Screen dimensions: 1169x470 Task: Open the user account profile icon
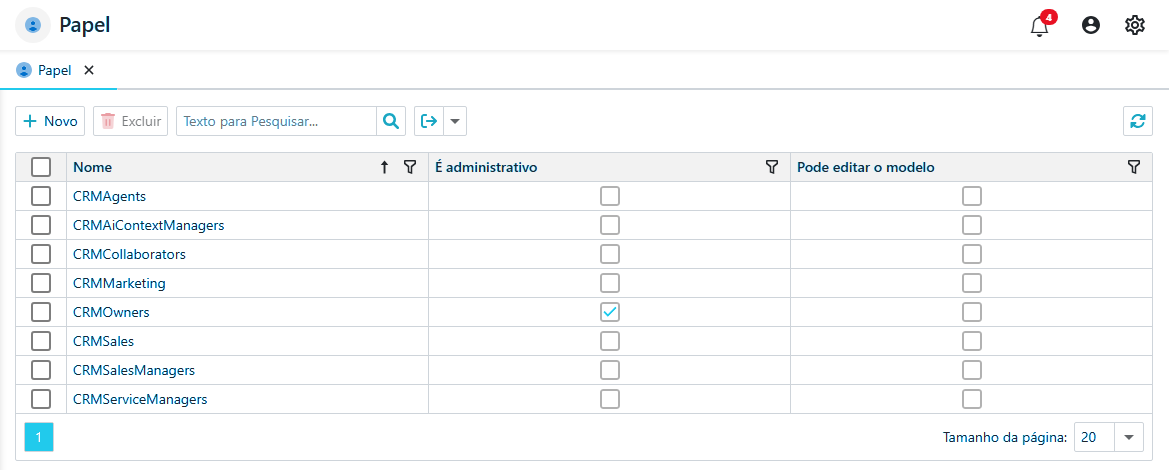(x=1091, y=25)
